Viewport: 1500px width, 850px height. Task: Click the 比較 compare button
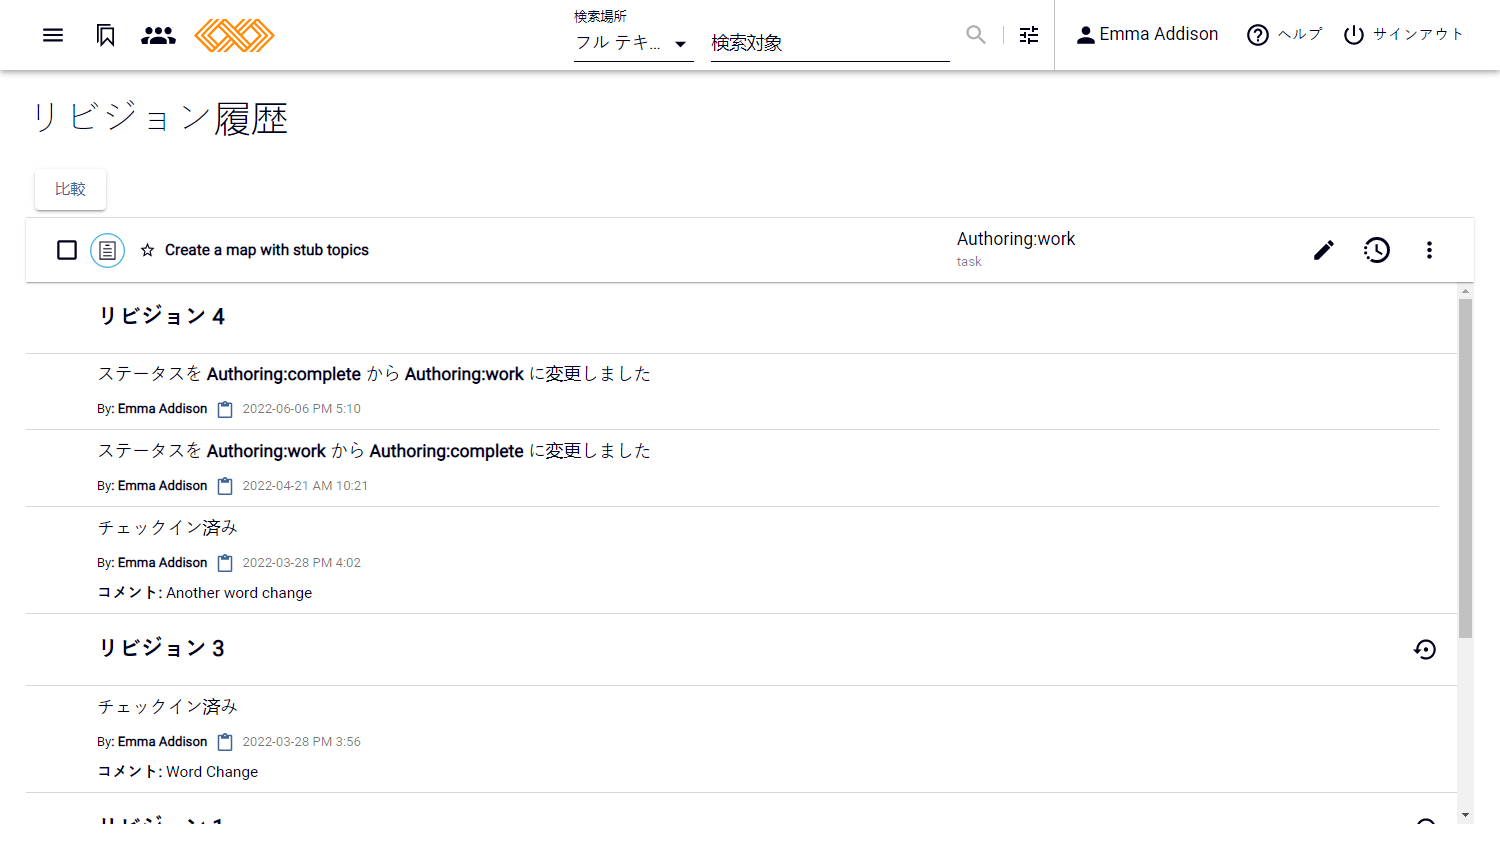click(x=70, y=189)
